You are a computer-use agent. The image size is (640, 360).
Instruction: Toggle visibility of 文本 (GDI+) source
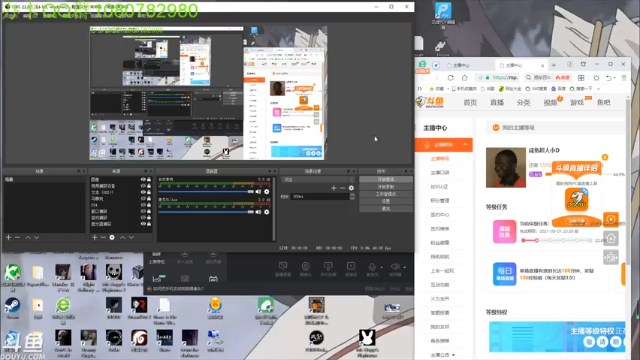tap(143, 192)
